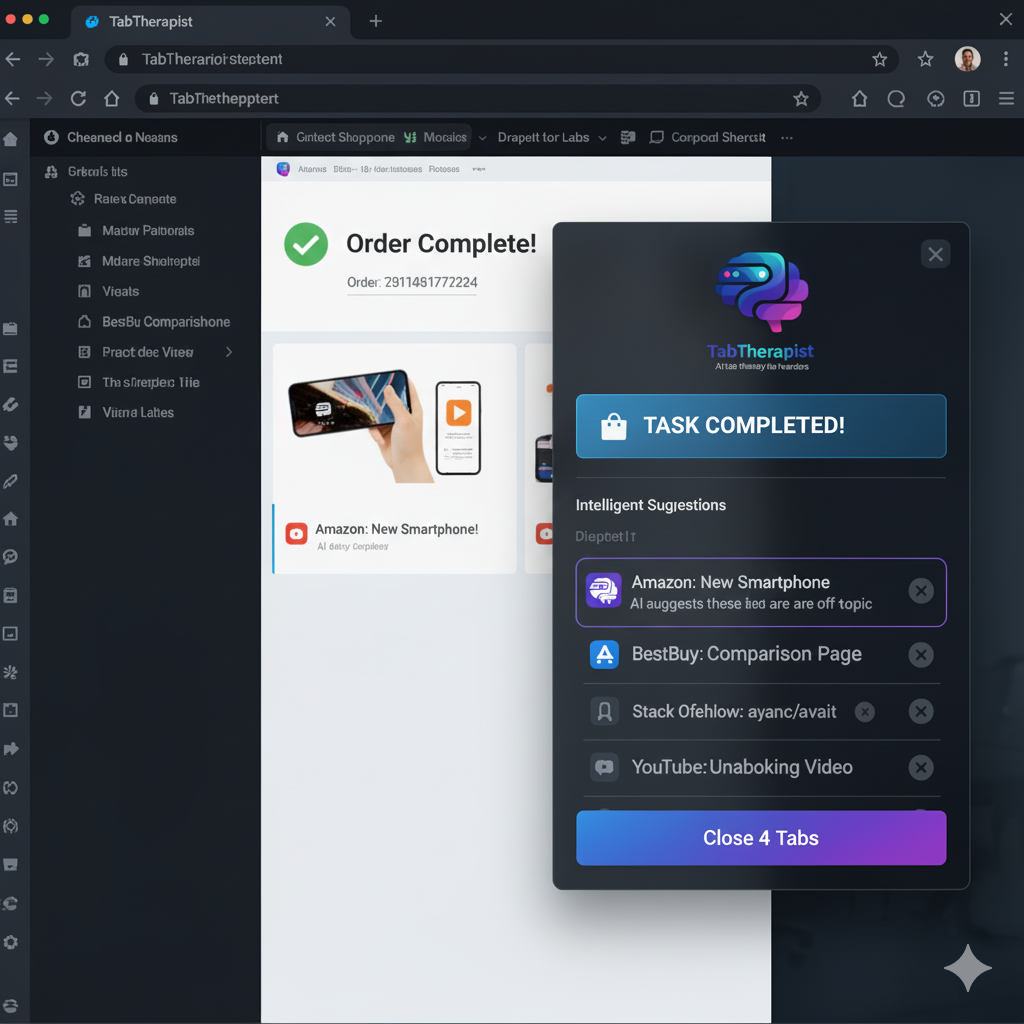Click the pencil edit icon in left strip
Screen dimensions: 1024x1024
[x=10, y=481]
